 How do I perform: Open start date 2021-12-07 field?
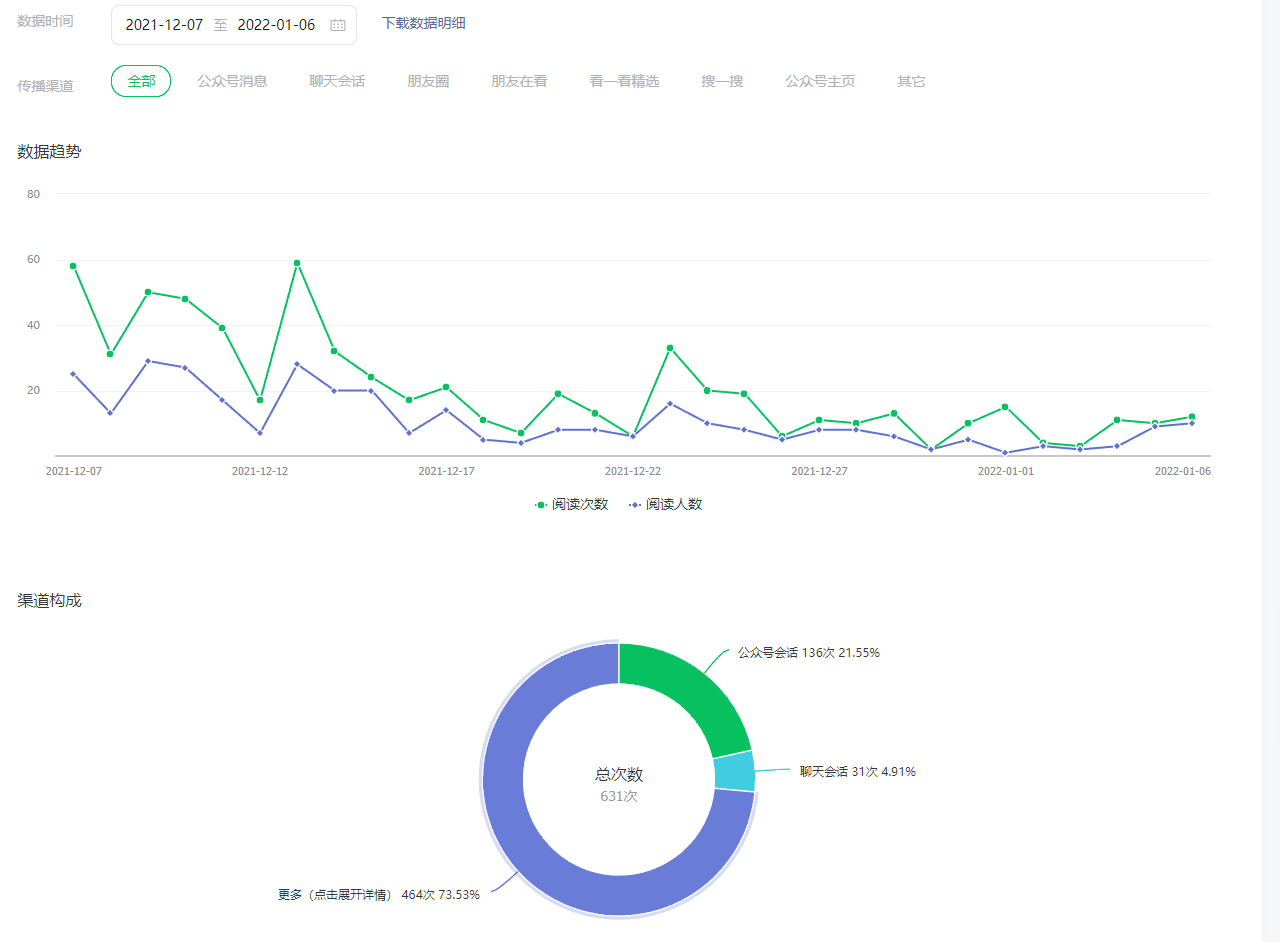[x=164, y=25]
